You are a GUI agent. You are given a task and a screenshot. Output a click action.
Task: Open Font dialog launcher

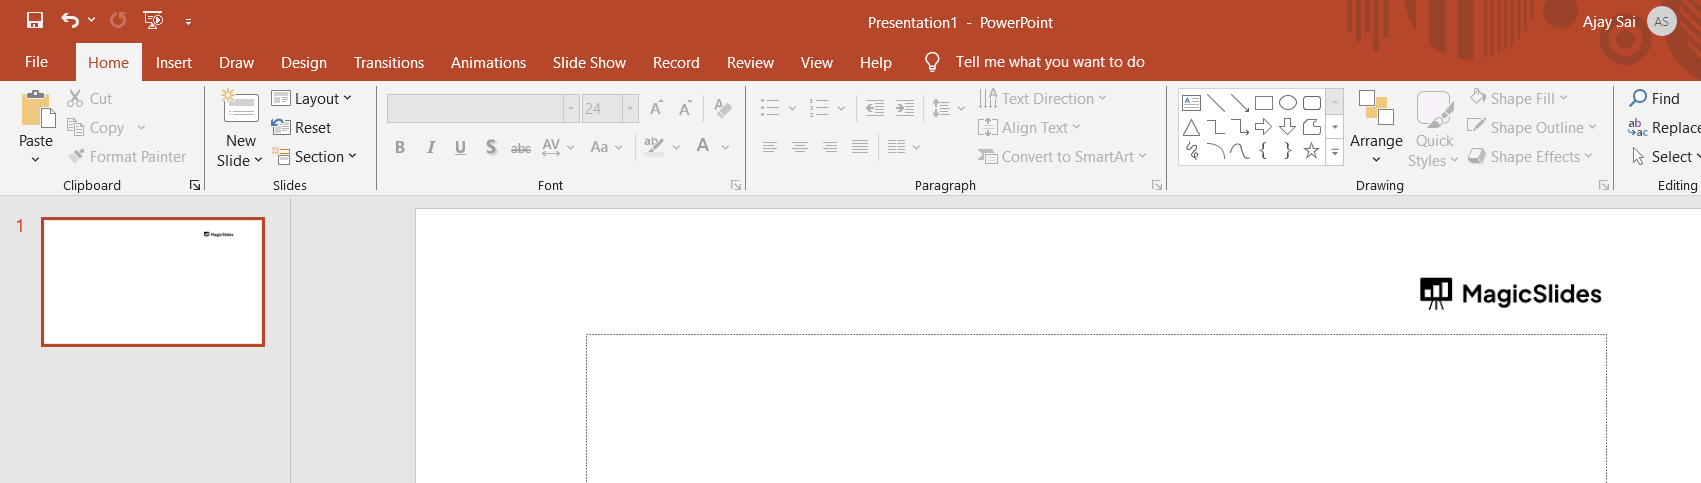tap(736, 185)
